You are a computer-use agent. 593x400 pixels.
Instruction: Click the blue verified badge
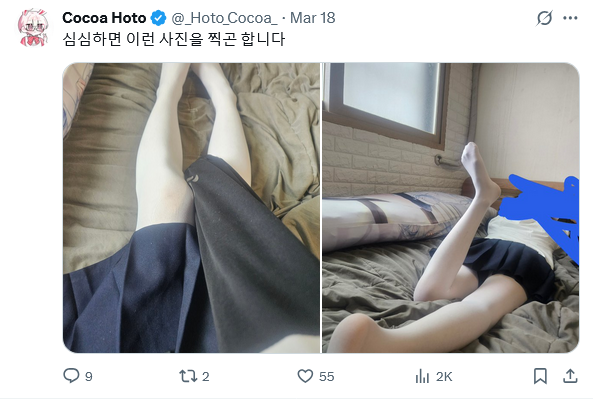[158, 18]
